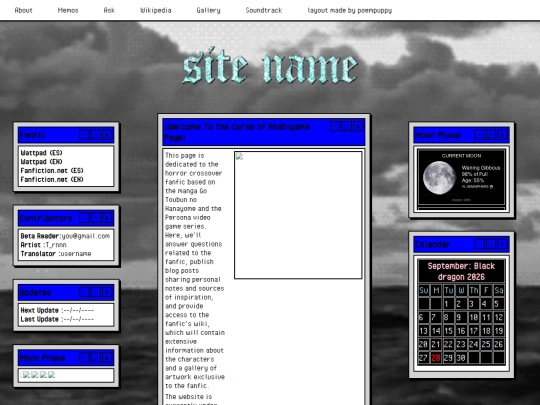Close the Welcome panel with its X
This screenshot has width=540, height=405.
(358, 126)
